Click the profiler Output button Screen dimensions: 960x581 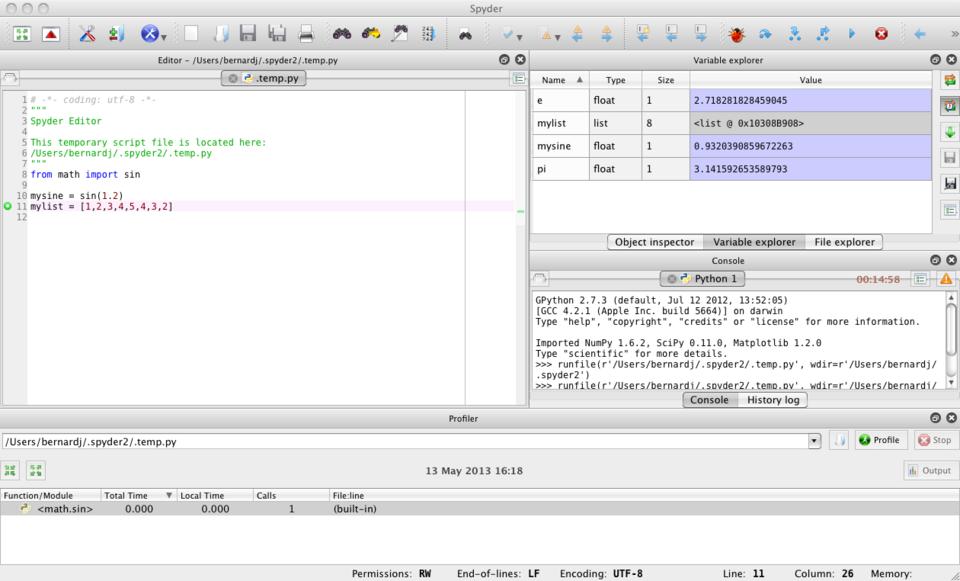tap(930, 470)
